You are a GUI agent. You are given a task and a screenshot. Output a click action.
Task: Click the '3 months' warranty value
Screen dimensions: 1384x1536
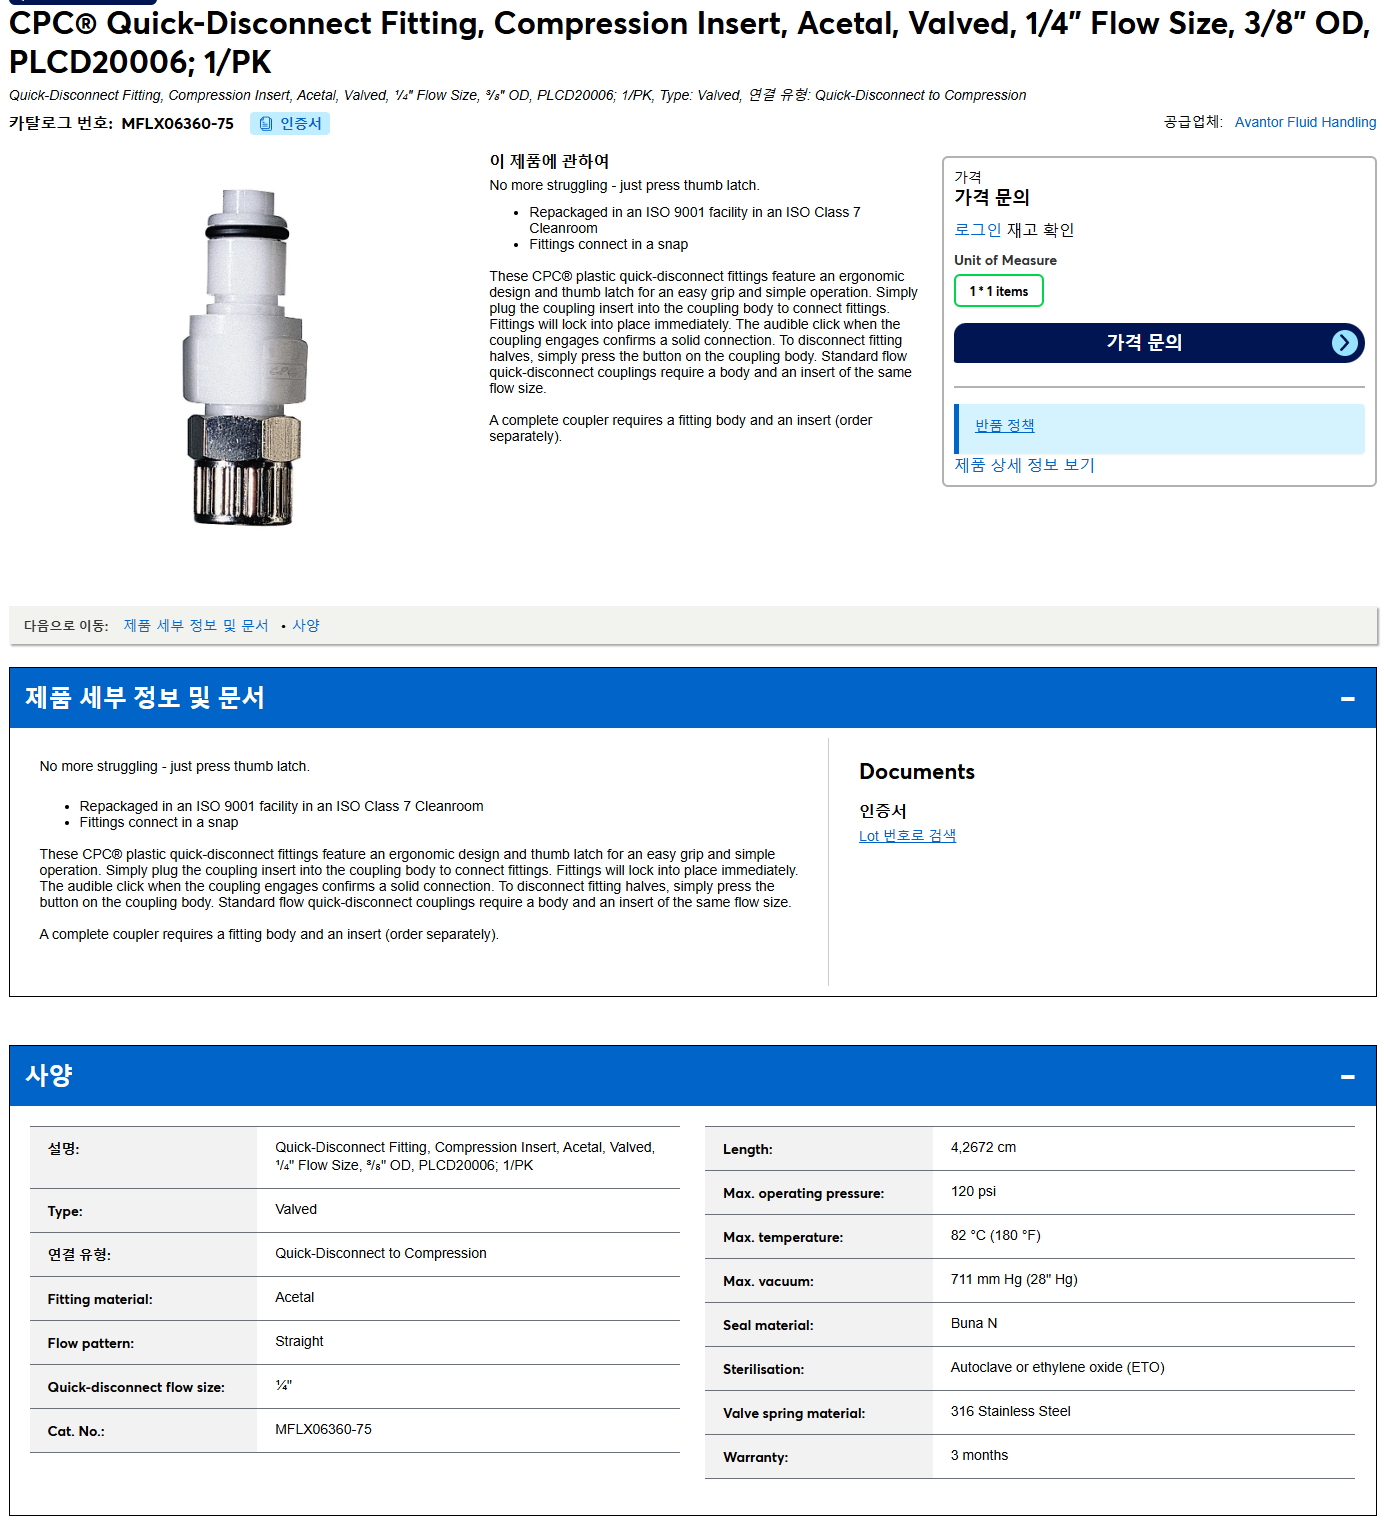click(x=979, y=1456)
